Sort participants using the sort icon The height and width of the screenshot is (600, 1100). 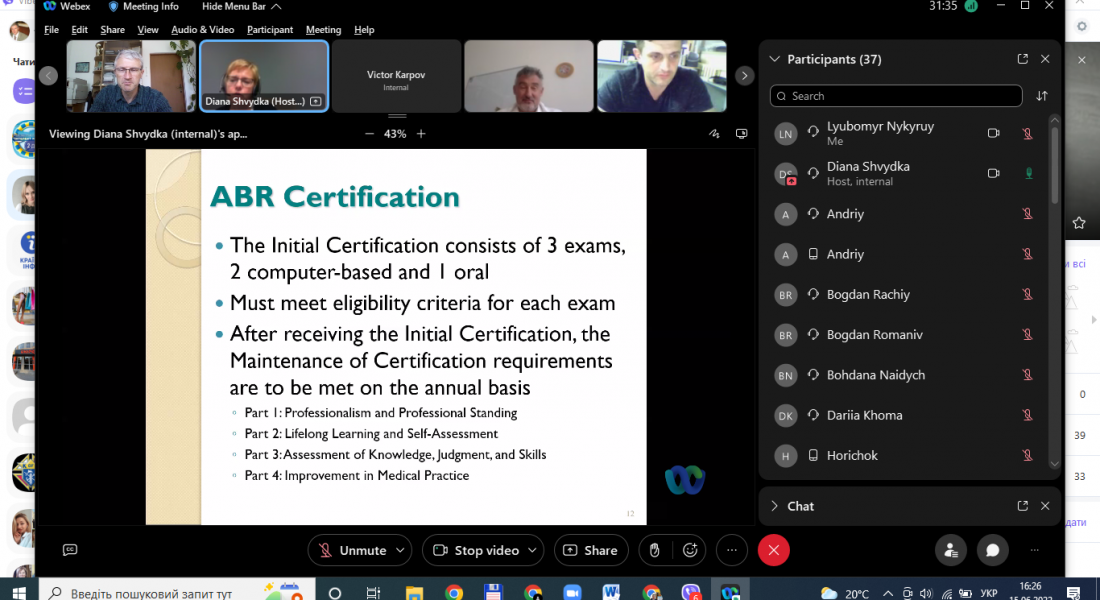[x=1042, y=96]
